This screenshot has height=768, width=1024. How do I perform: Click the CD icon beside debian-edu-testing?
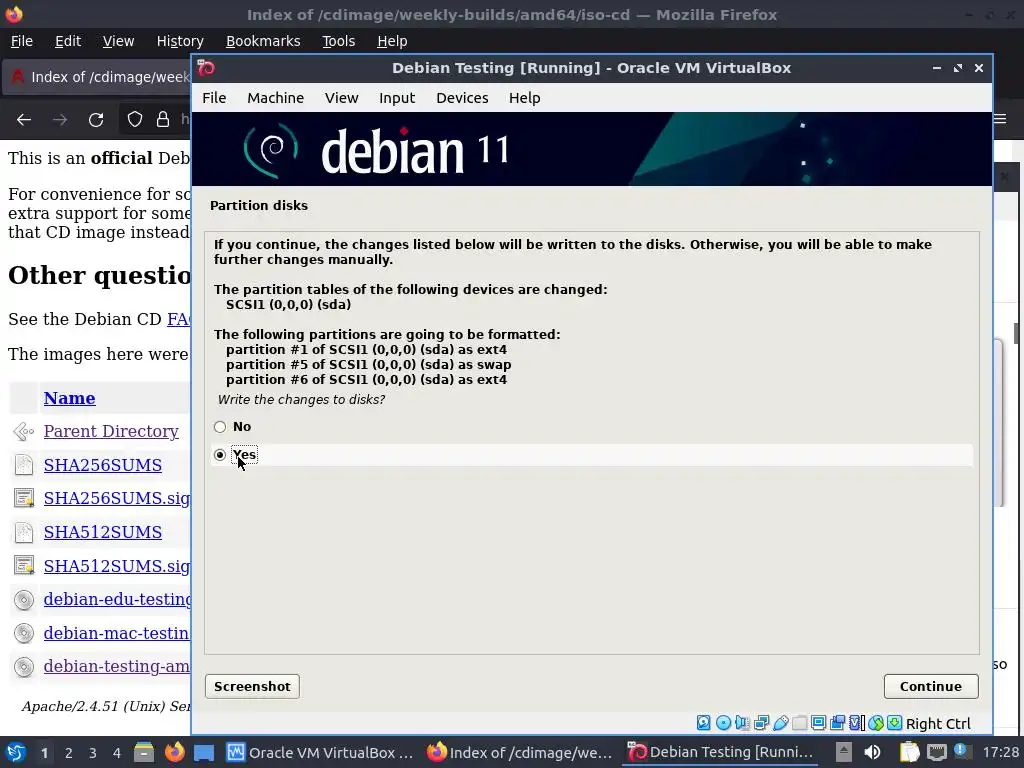click(24, 600)
